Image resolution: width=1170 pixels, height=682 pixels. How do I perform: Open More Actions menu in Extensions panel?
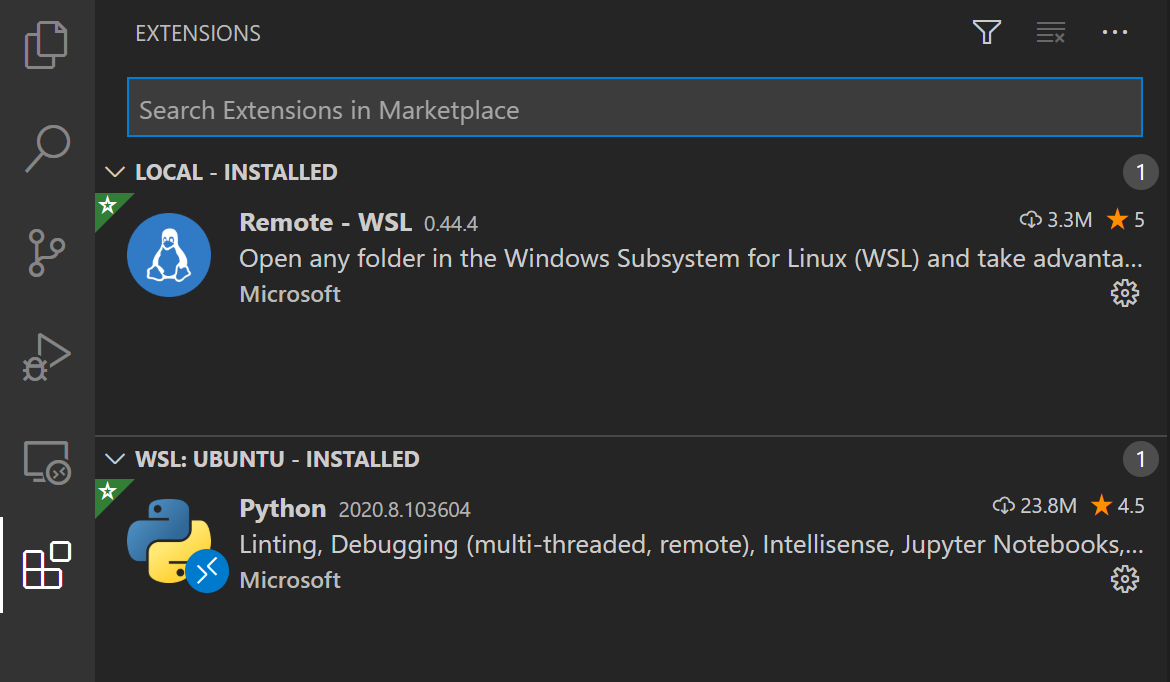1114,32
